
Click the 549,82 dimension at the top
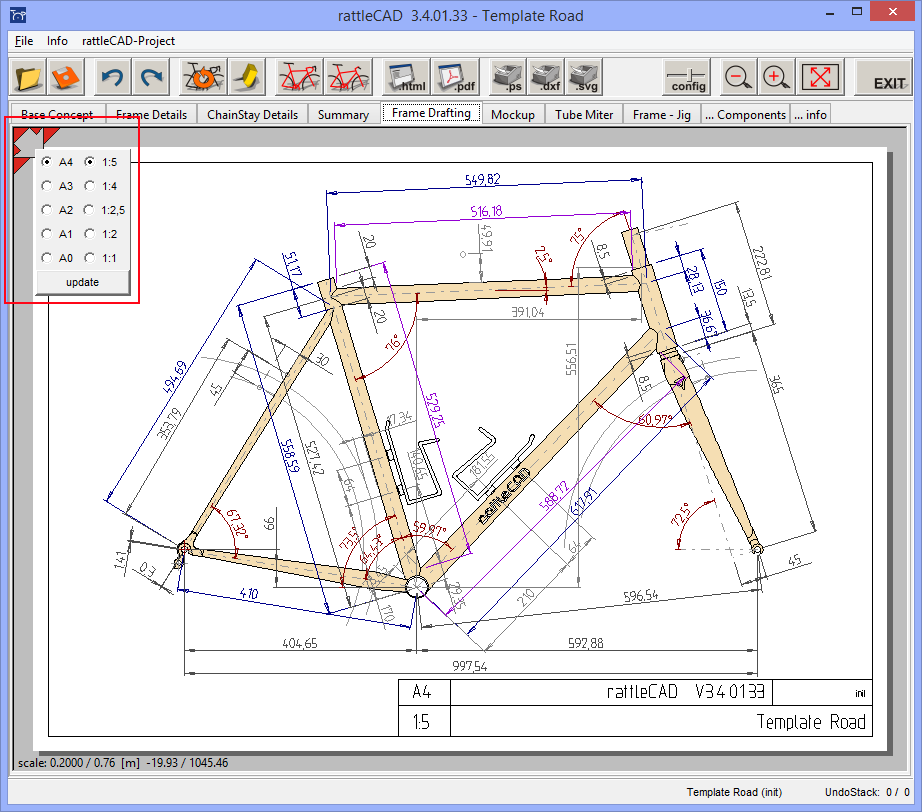click(482, 179)
